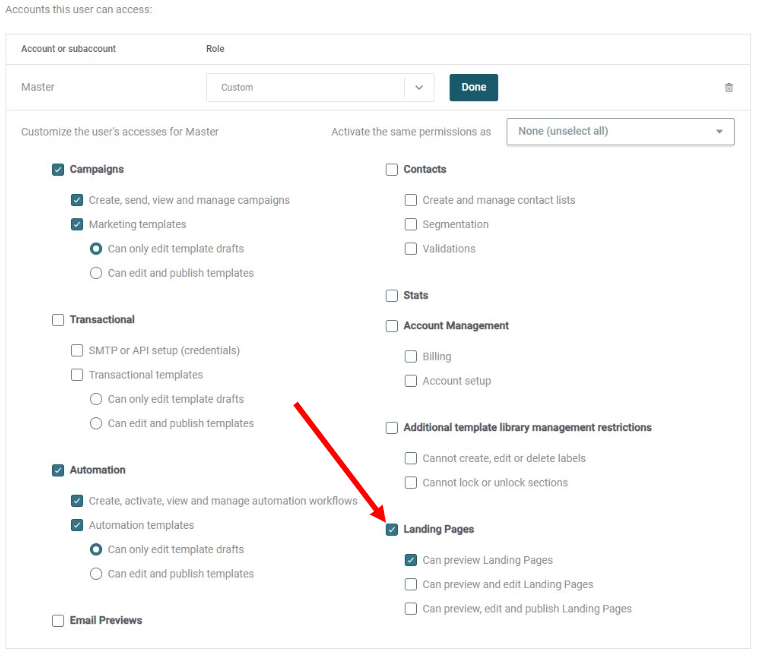
Task: Enable Additional template library management restrictions
Action: coord(392,428)
